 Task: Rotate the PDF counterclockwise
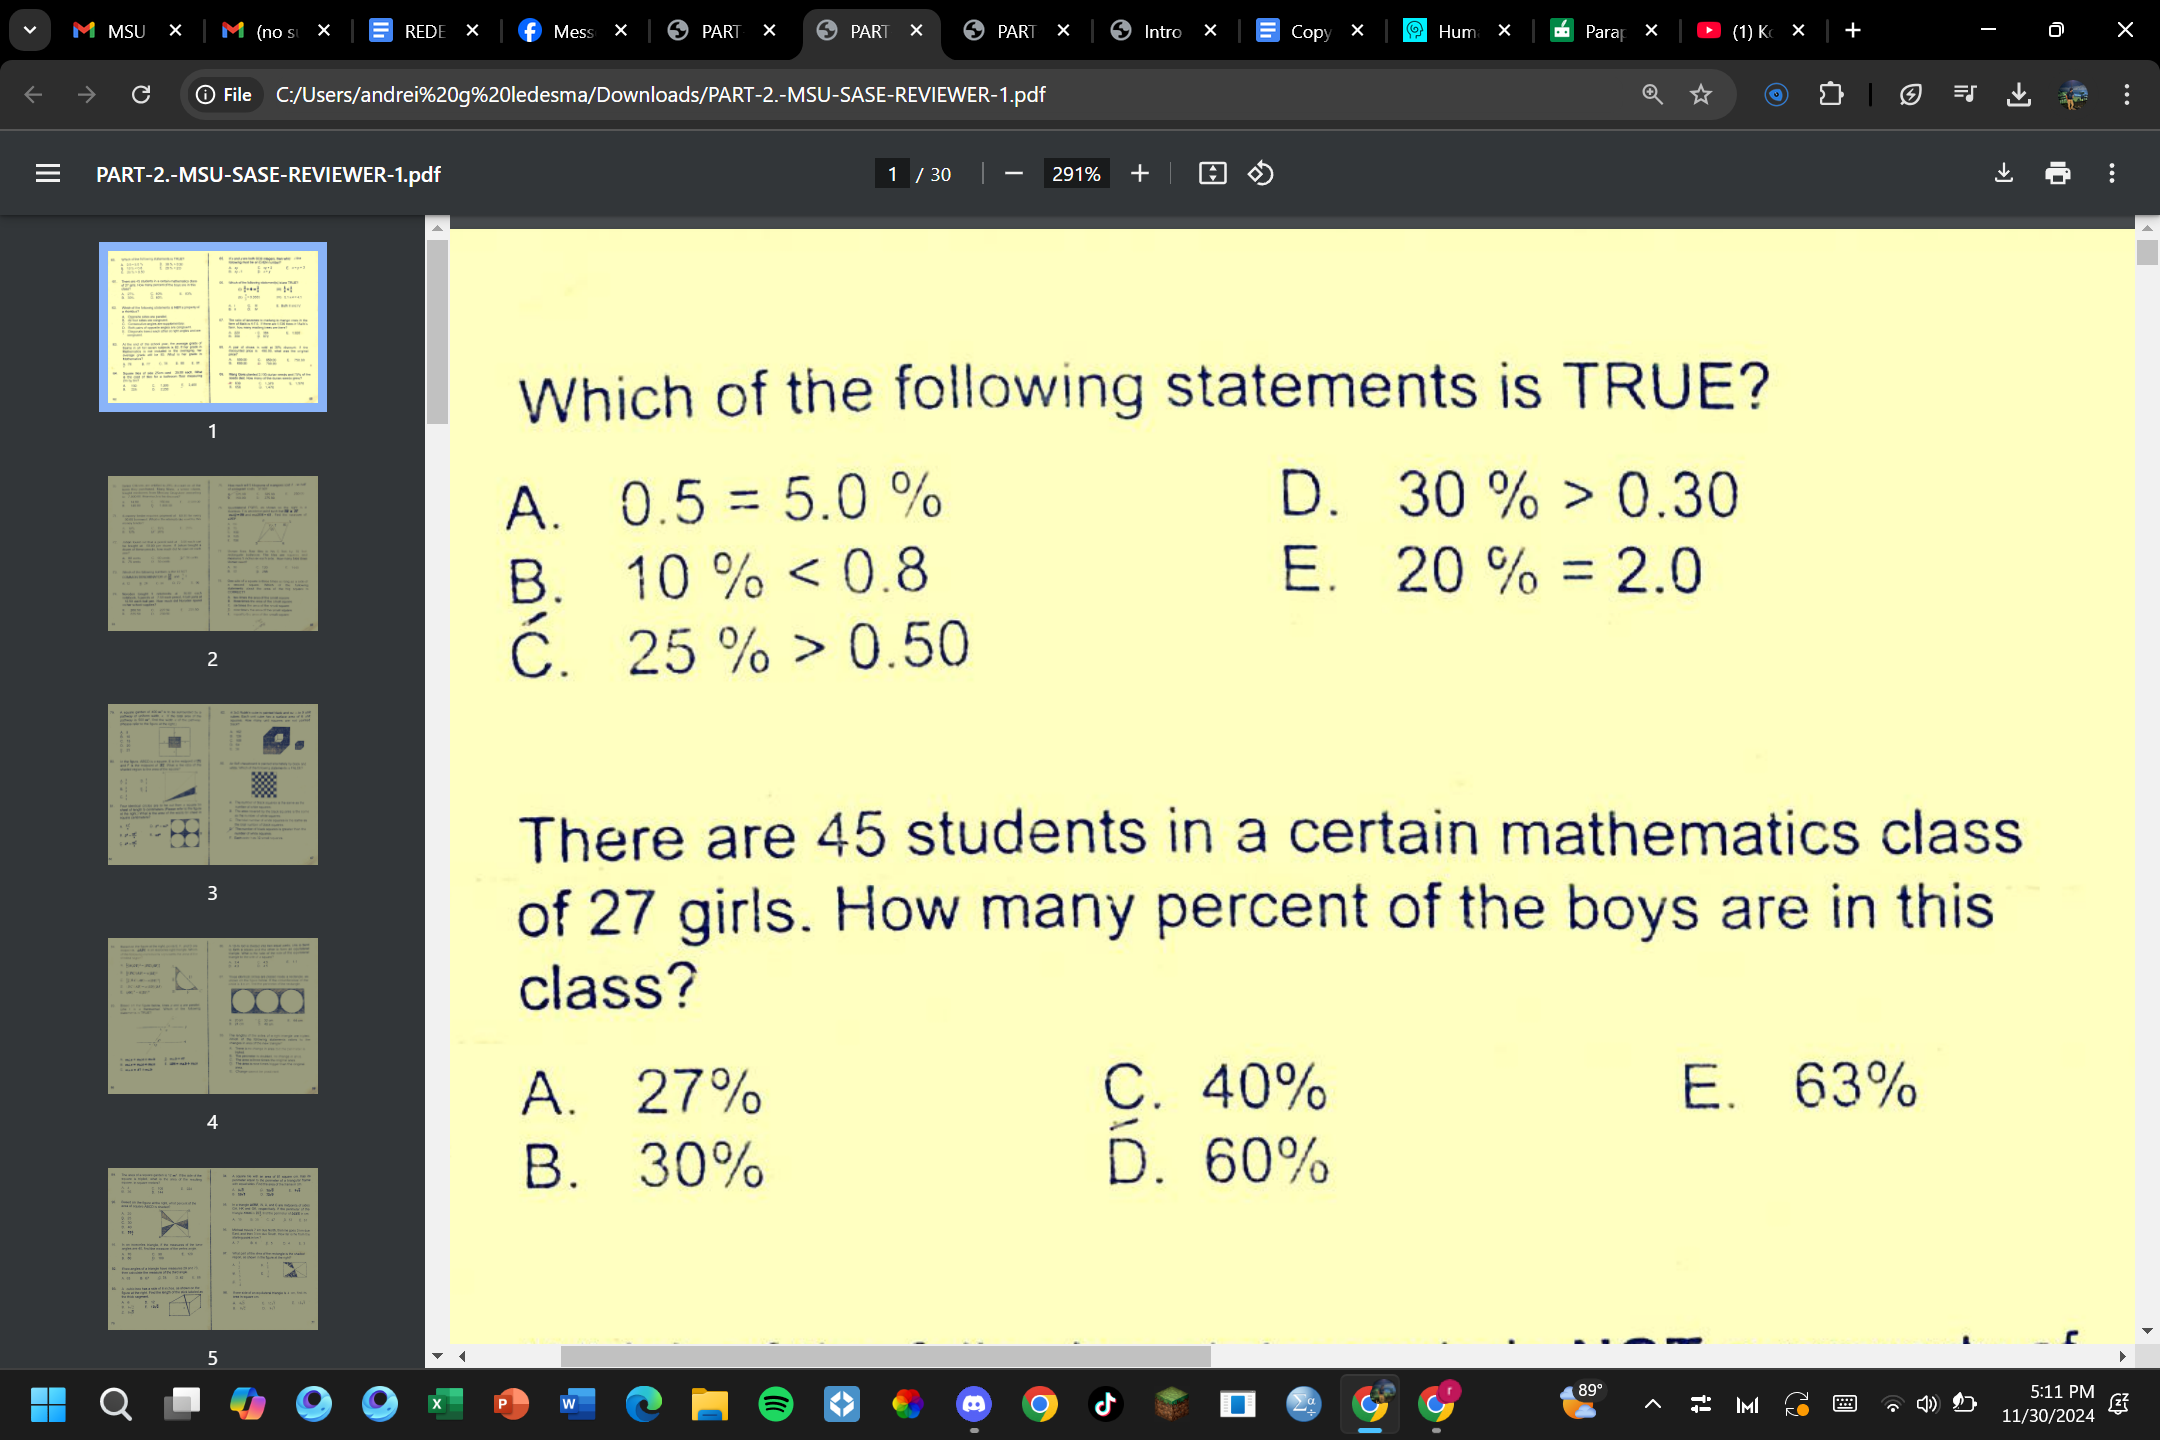tap(1260, 174)
